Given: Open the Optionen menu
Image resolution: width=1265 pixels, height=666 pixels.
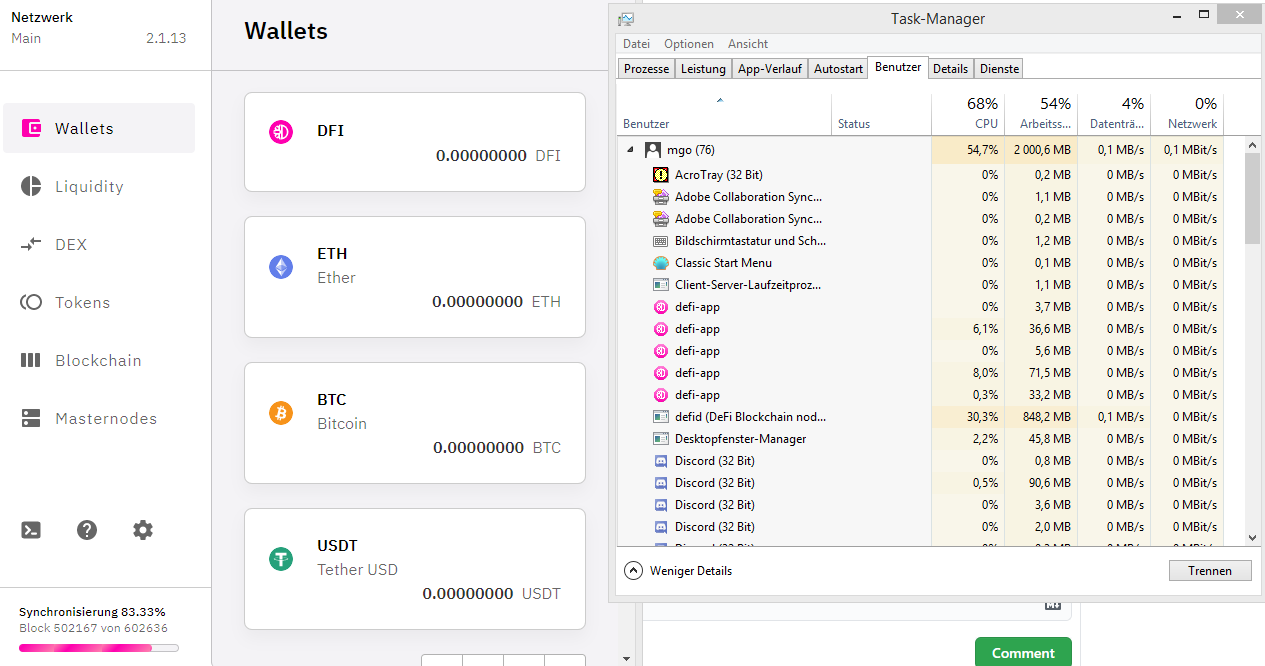Looking at the screenshot, I should (689, 44).
